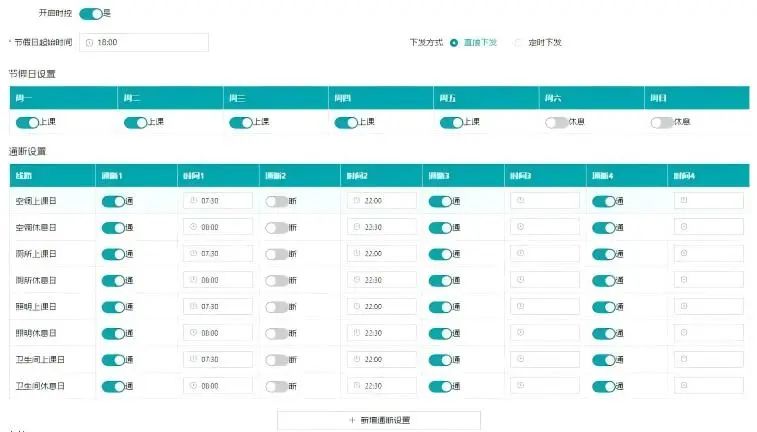Click 时间1 clock icon in 空调休息日 row

194,227
